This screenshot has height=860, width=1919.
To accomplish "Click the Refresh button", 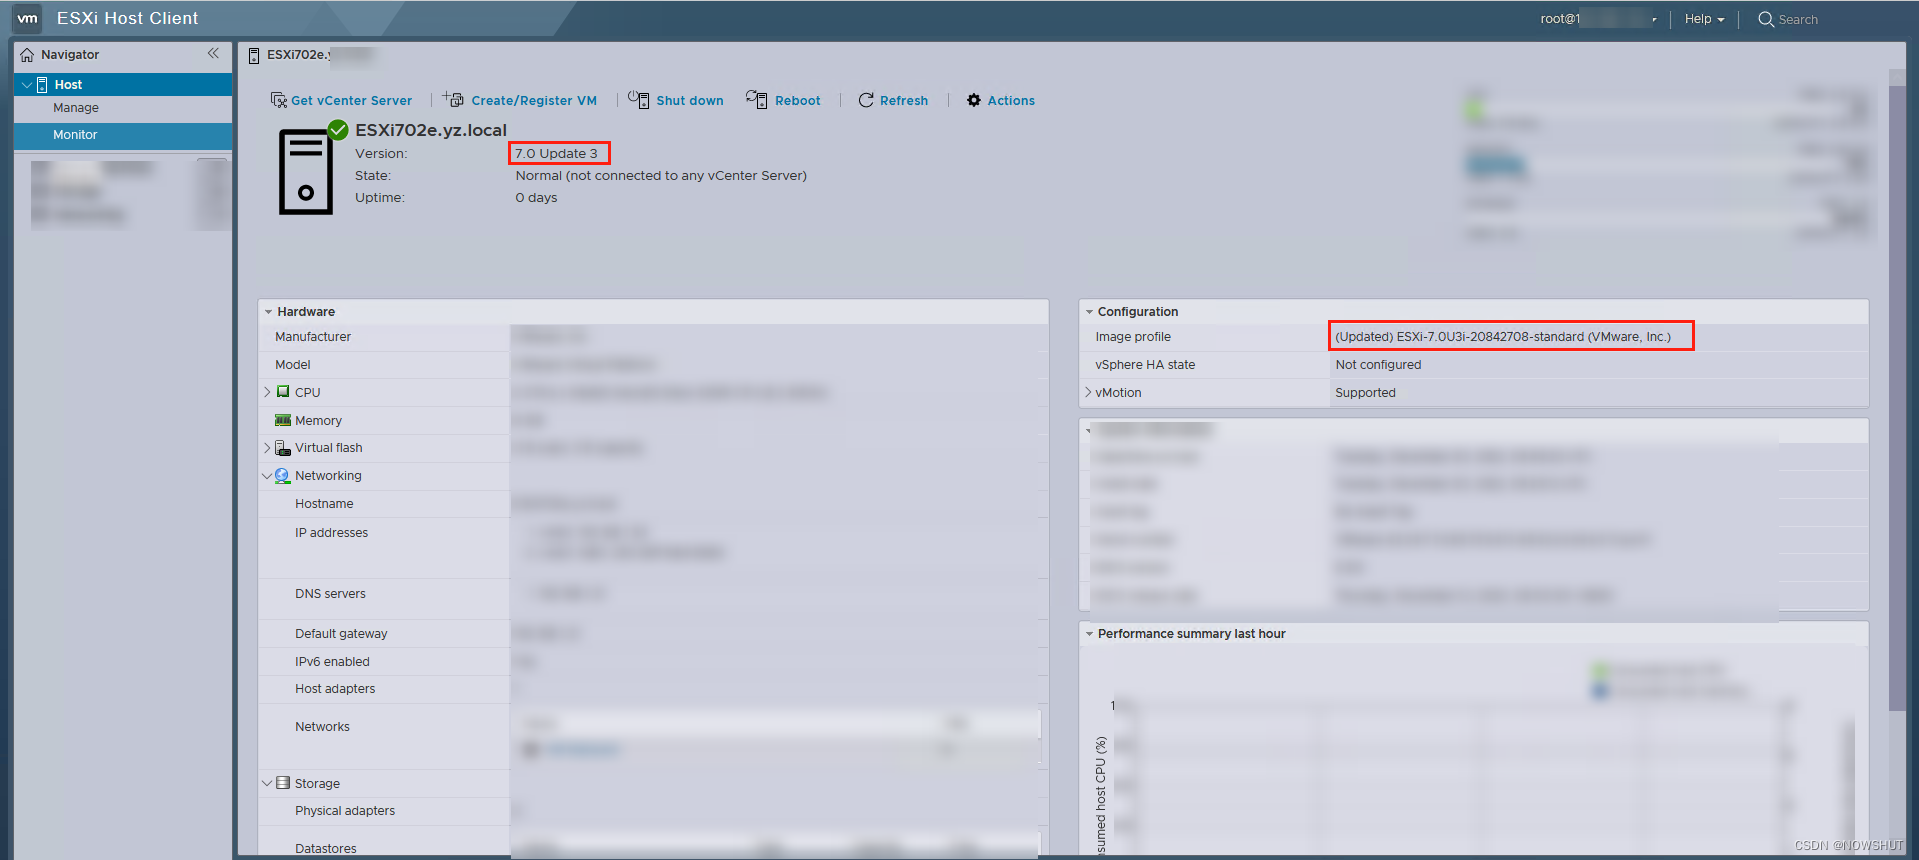I will [893, 100].
